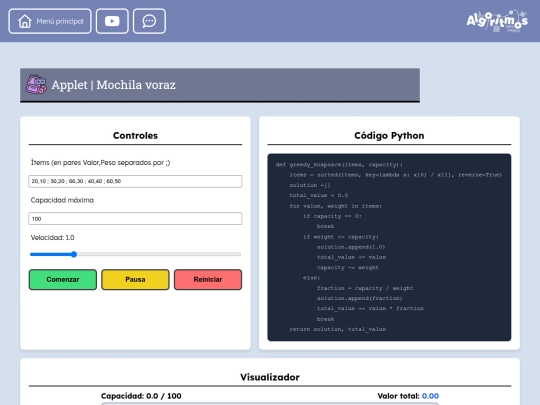Image resolution: width=540 pixels, height=405 pixels.
Task: Click the Capacidad: 0.0 / 100 label
Action: point(141,396)
